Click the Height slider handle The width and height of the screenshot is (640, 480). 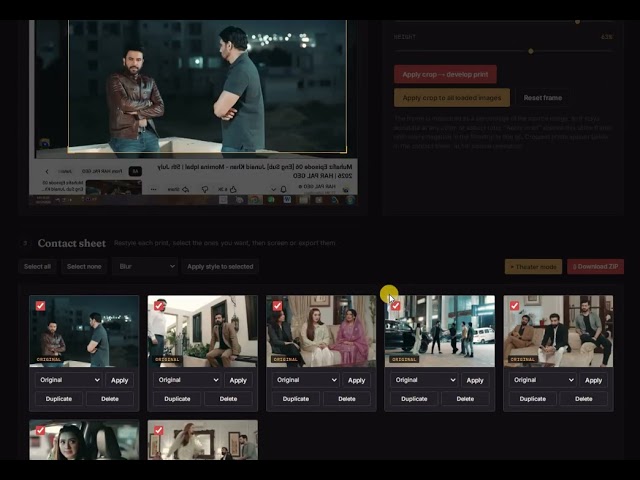[531, 51]
